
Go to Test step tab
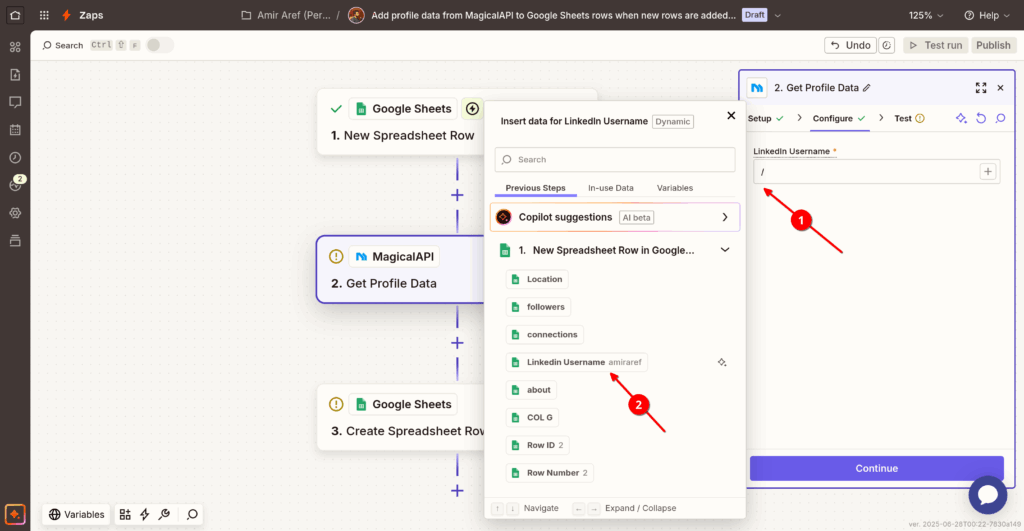909,118
